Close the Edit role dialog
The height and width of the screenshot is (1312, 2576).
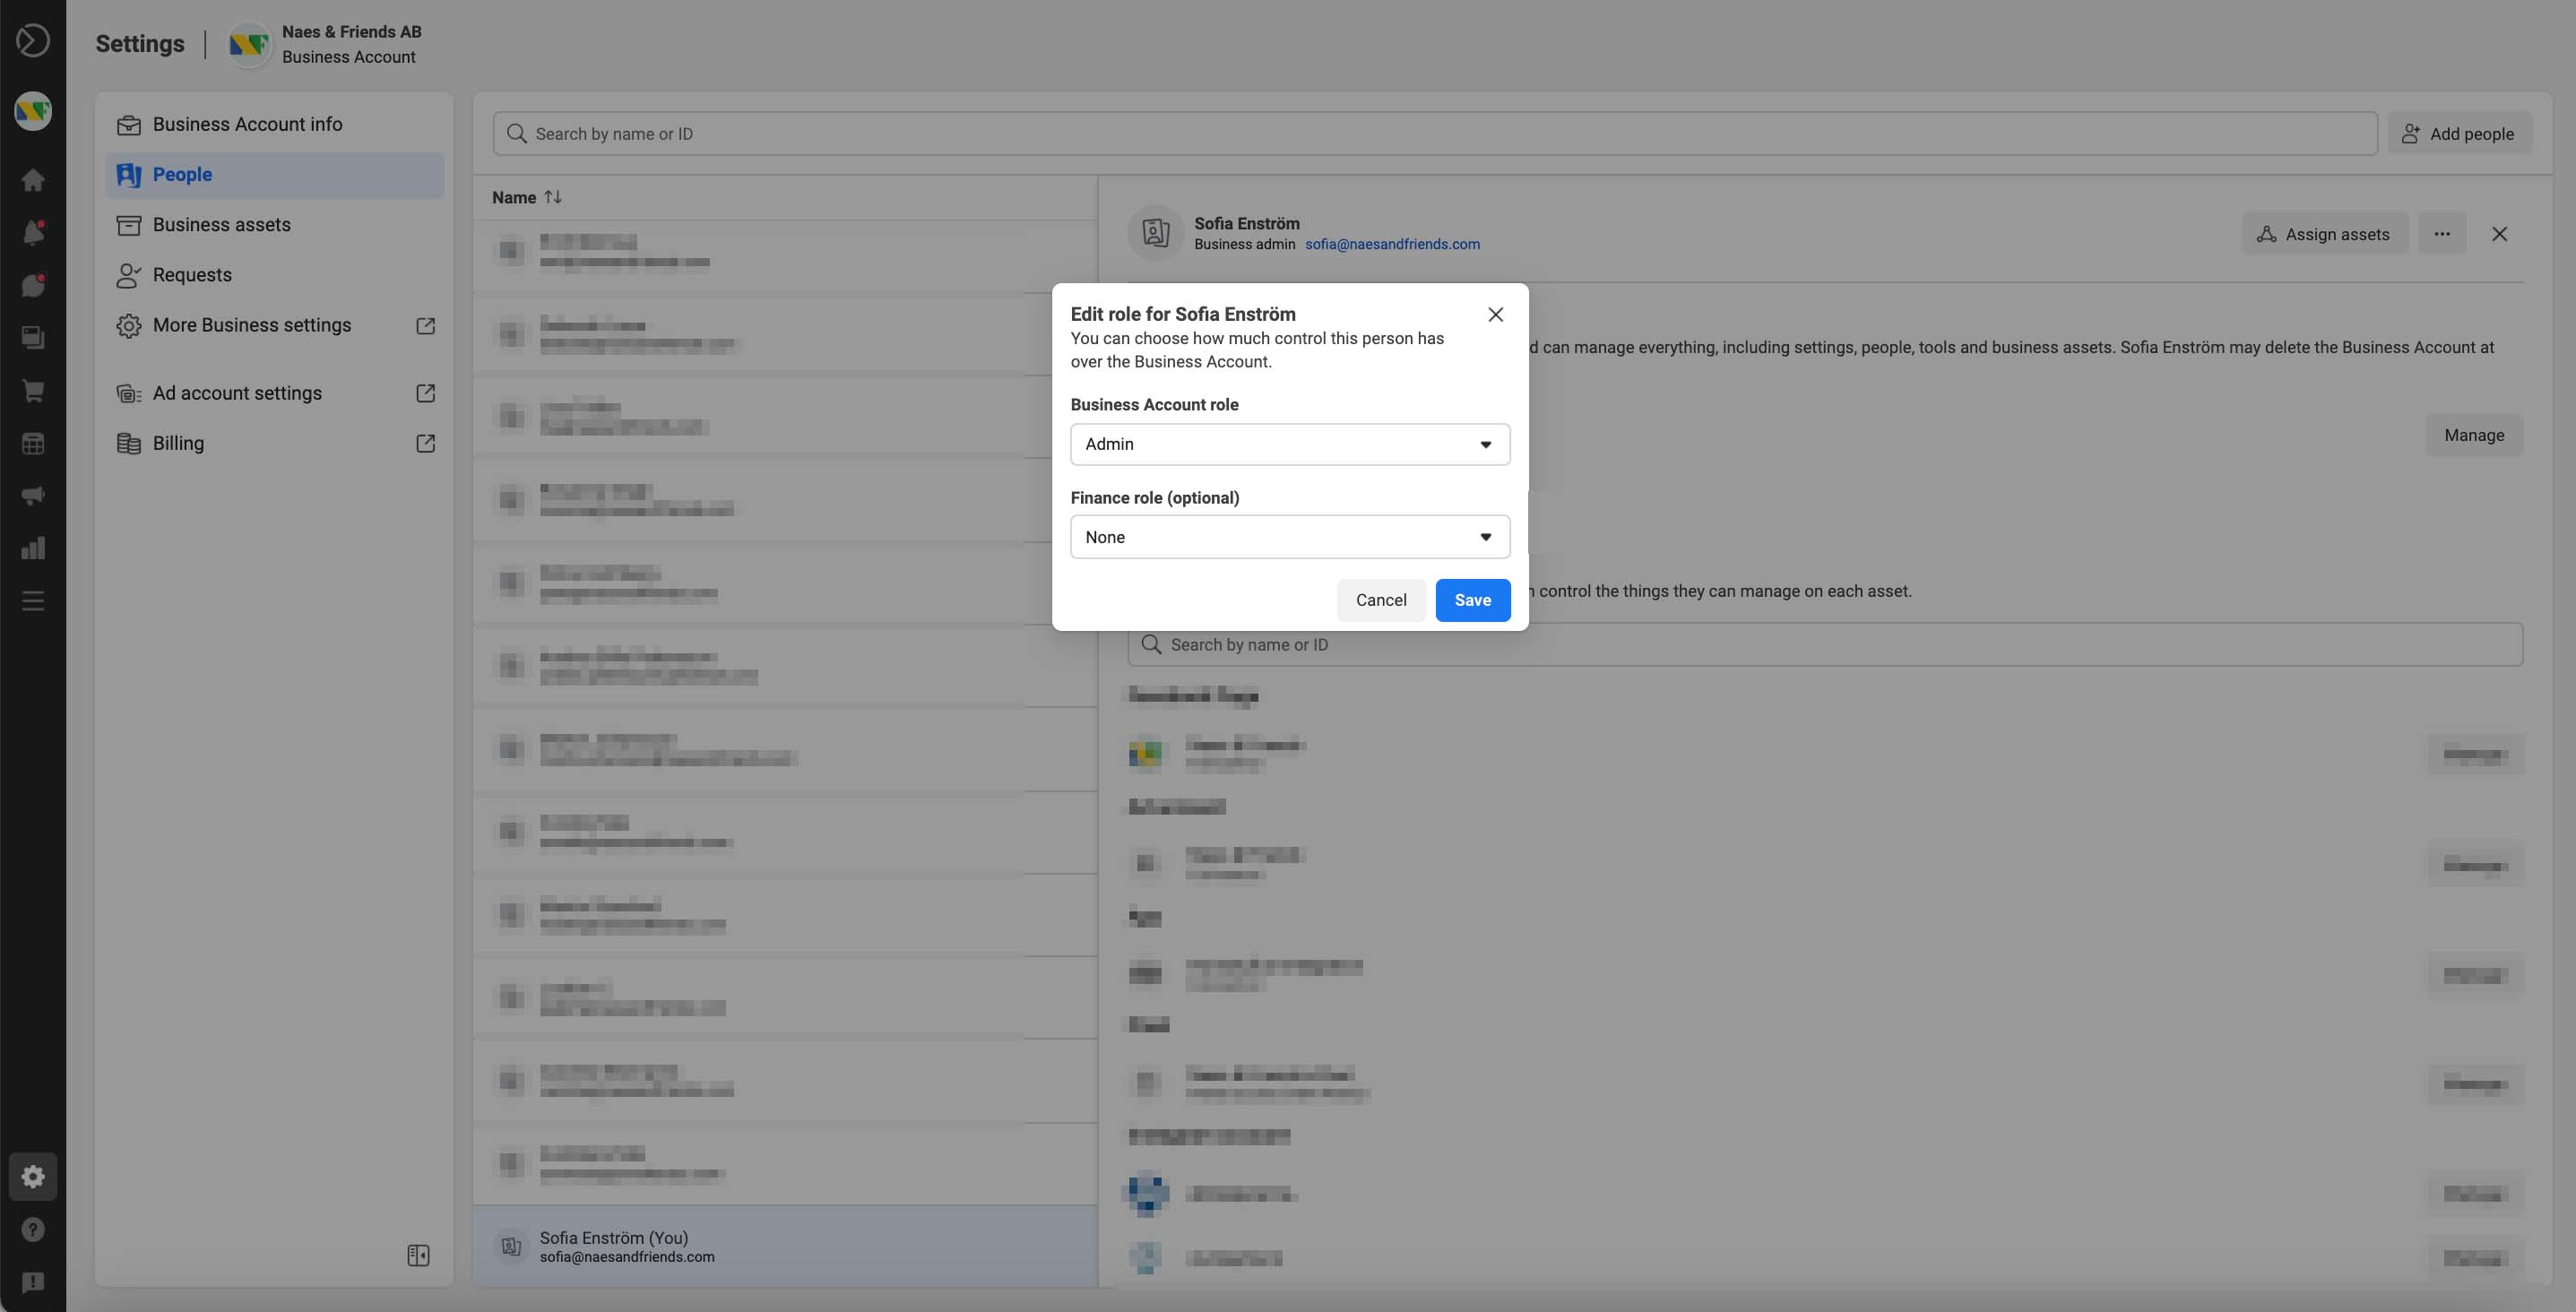coord(1495,314)
